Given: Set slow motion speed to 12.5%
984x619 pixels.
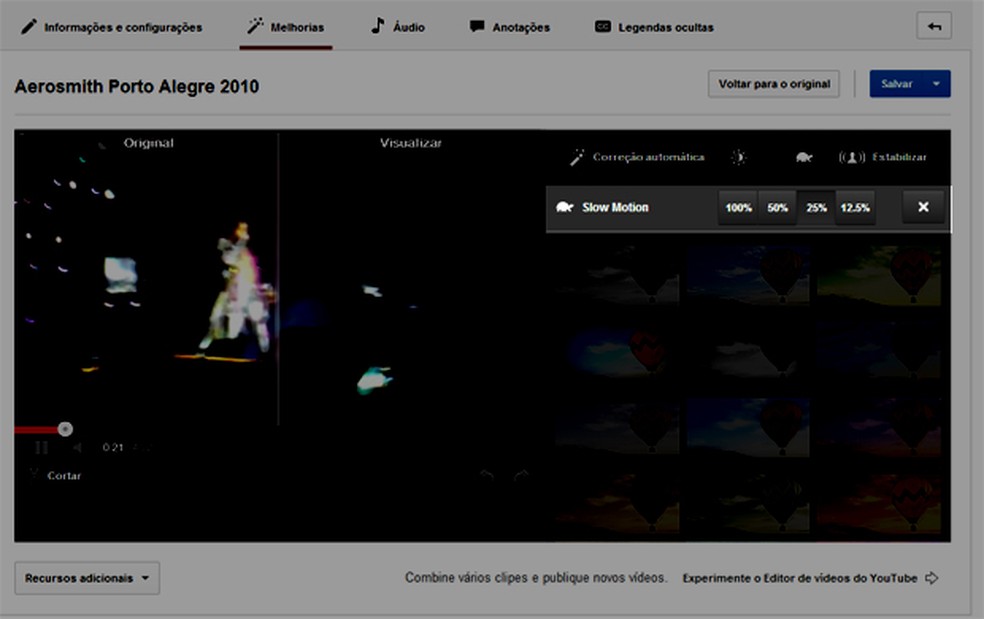Looking at the screenshot, I should click(855, 208).
